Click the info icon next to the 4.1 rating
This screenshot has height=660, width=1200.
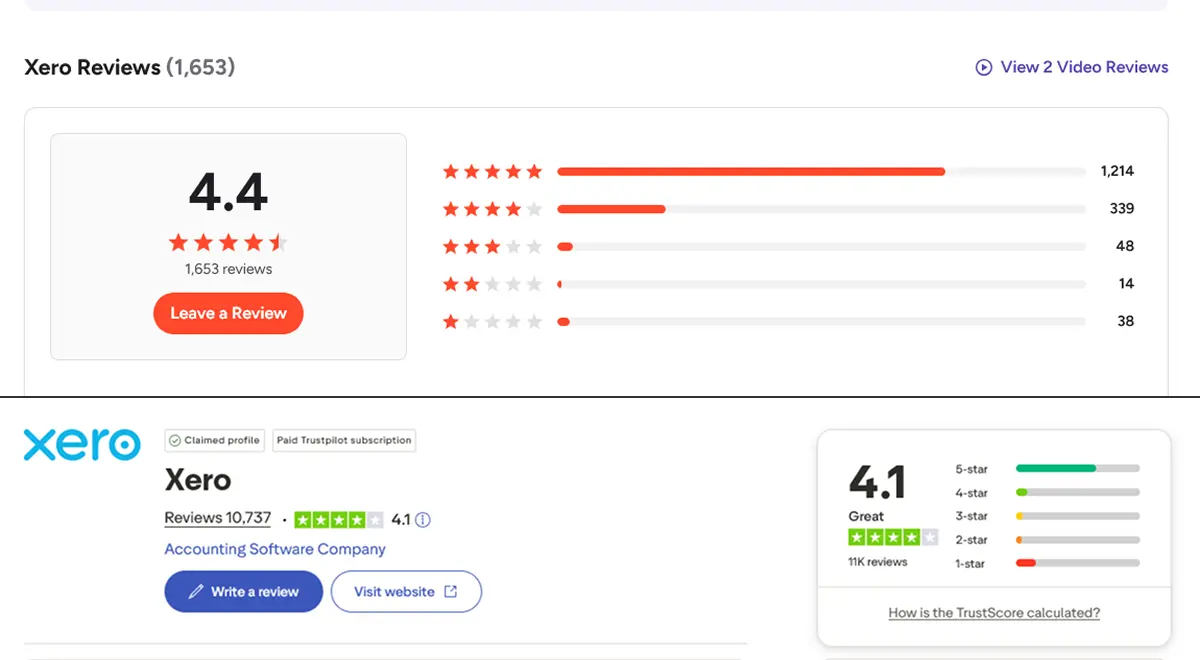tap(421, 519)
